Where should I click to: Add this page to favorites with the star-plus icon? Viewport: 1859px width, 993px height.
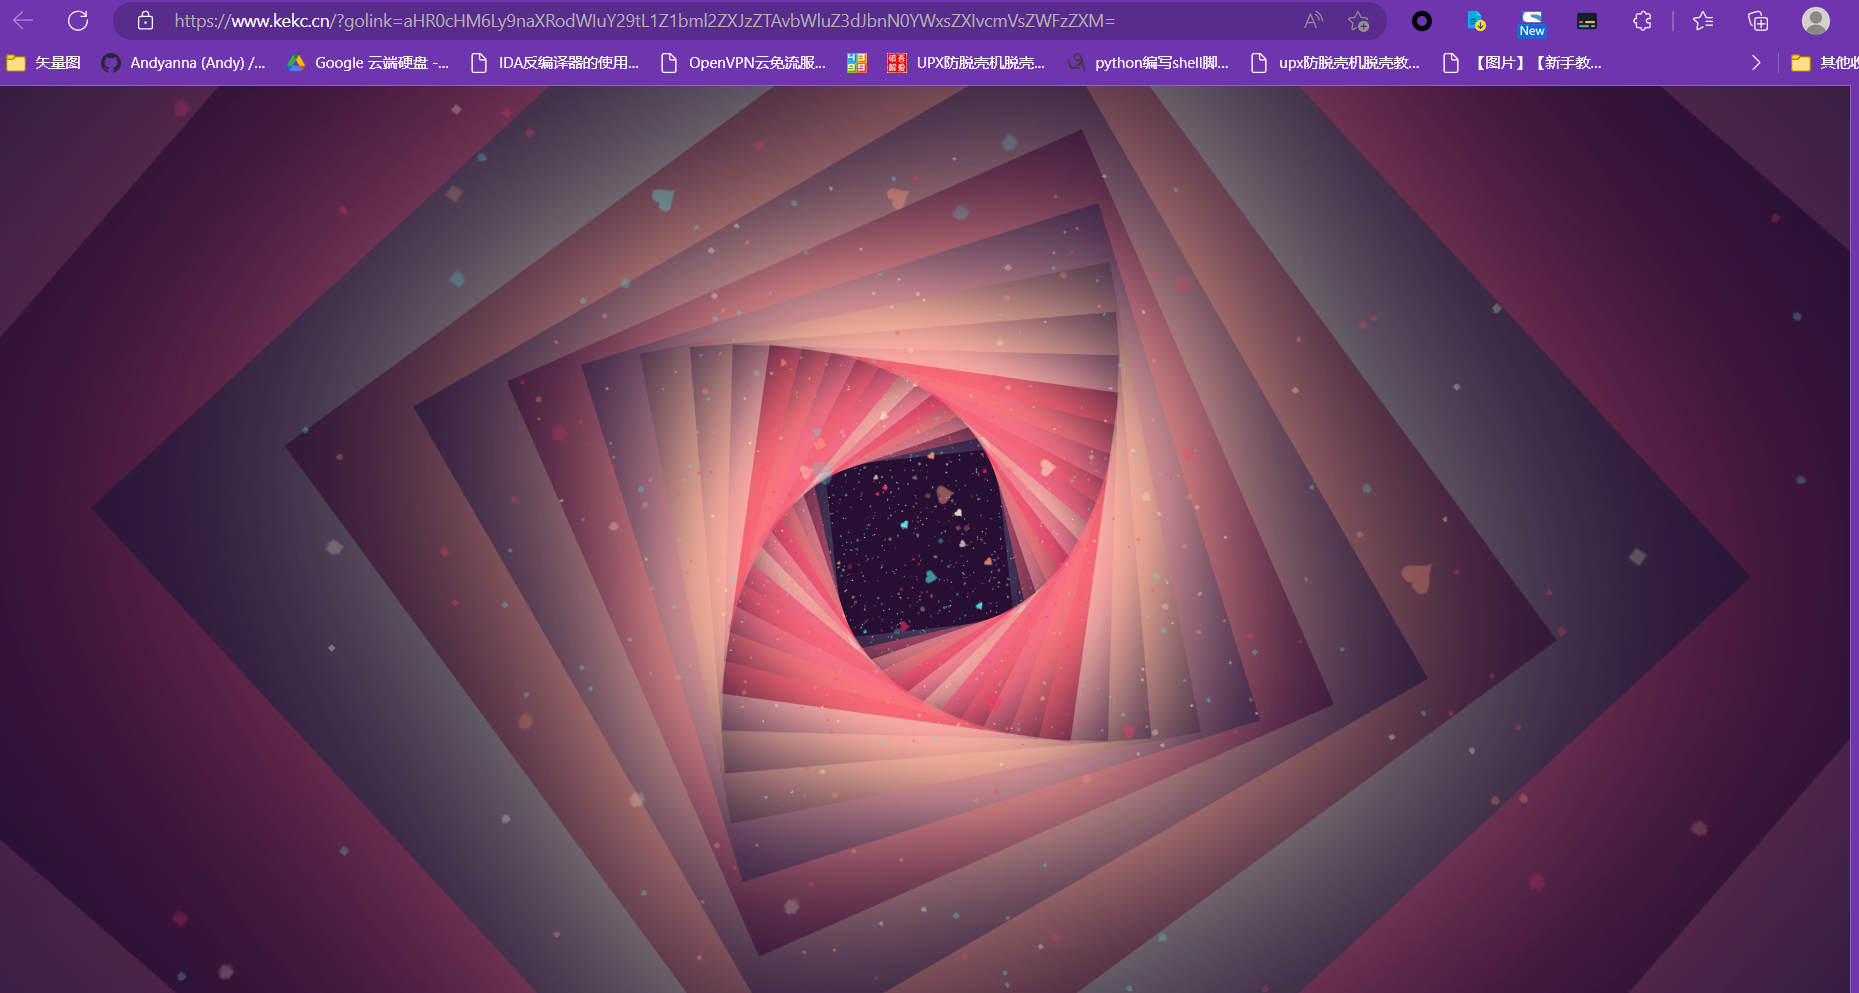(1358, 21)
